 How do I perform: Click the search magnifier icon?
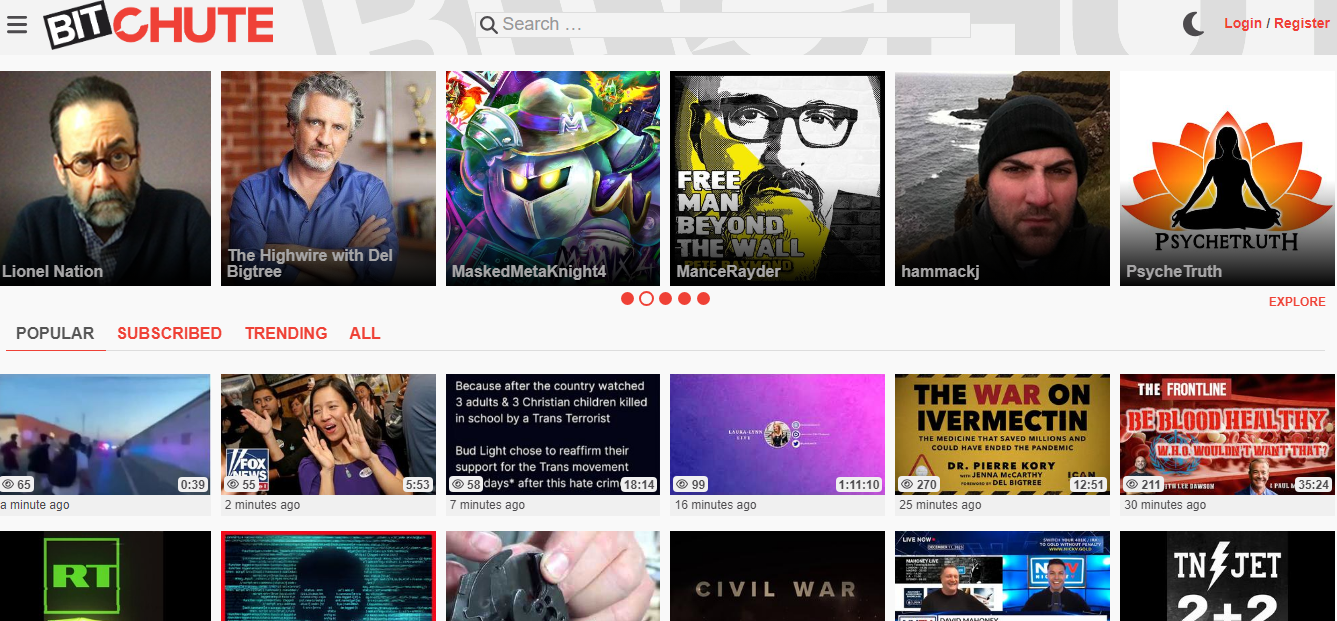(489, 25)
